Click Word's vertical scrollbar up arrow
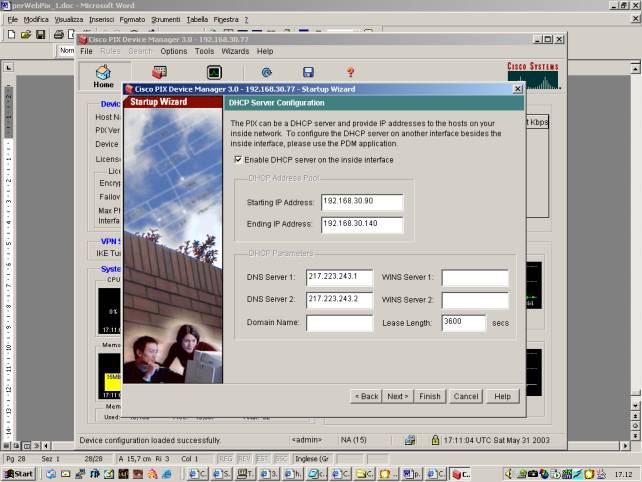The width and height of the screenshot is (642, 482). [635, 68]
